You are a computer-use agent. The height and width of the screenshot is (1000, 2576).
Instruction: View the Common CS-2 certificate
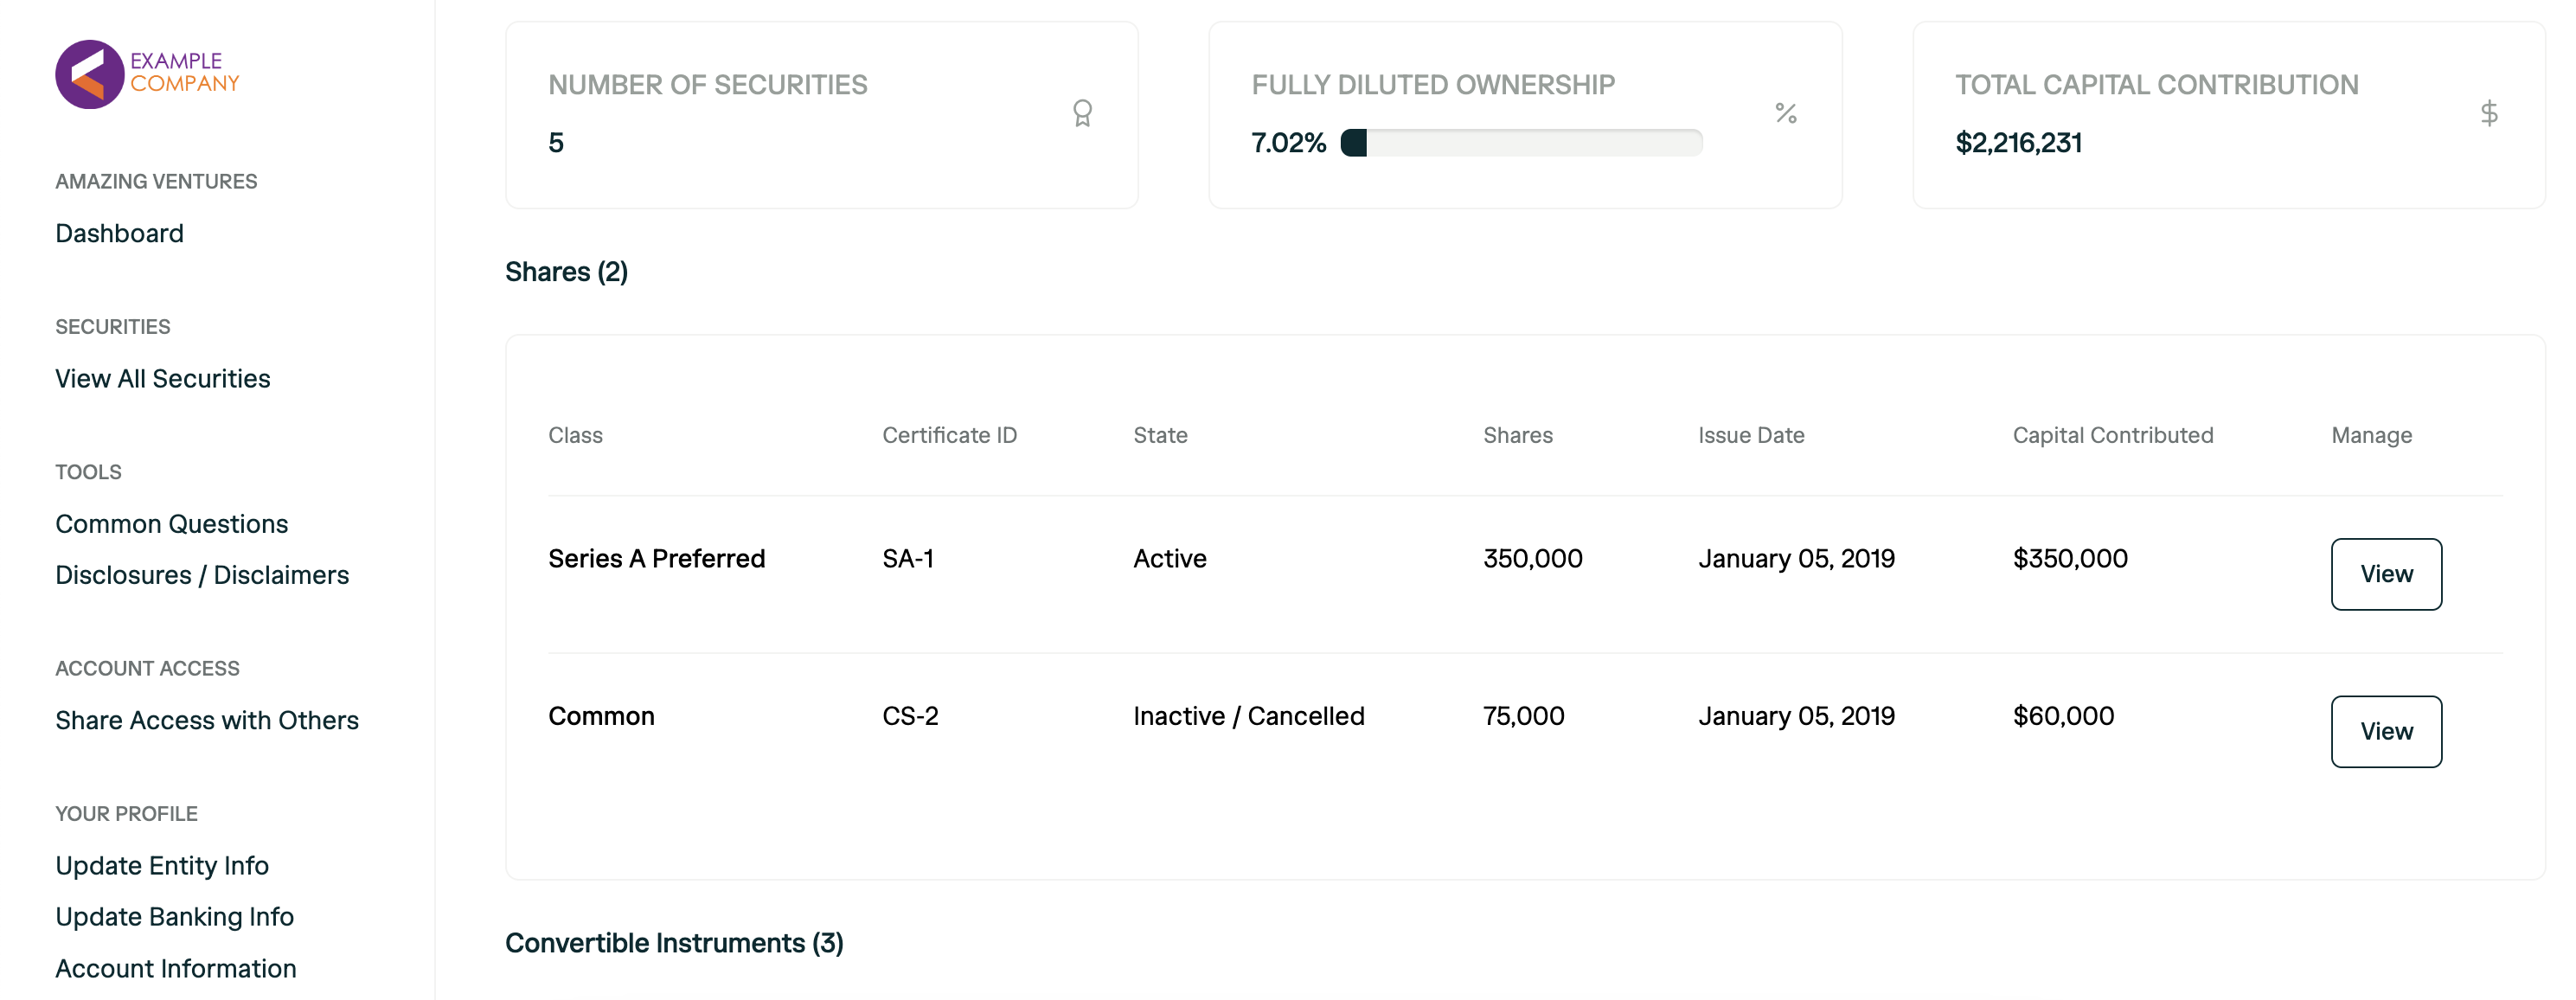(x=2386, y=731)
